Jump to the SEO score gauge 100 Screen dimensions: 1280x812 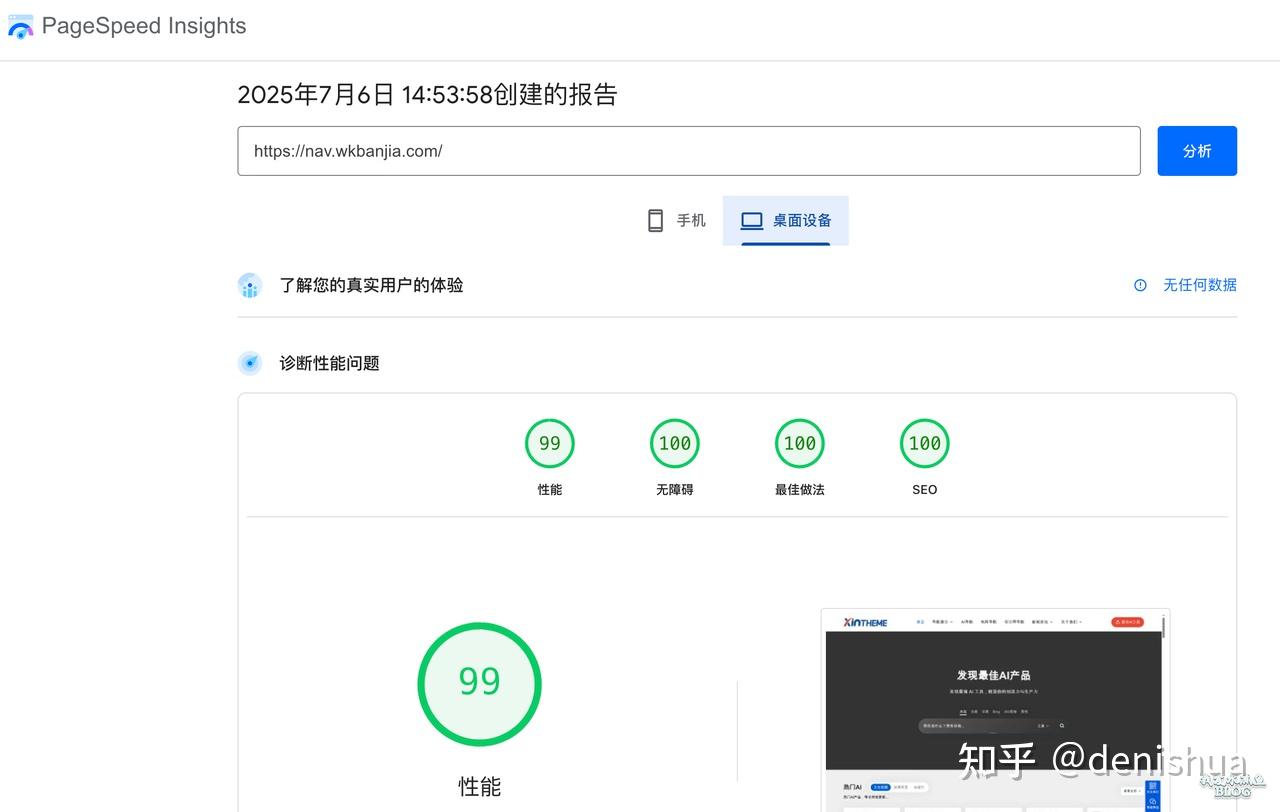[925, 443]
